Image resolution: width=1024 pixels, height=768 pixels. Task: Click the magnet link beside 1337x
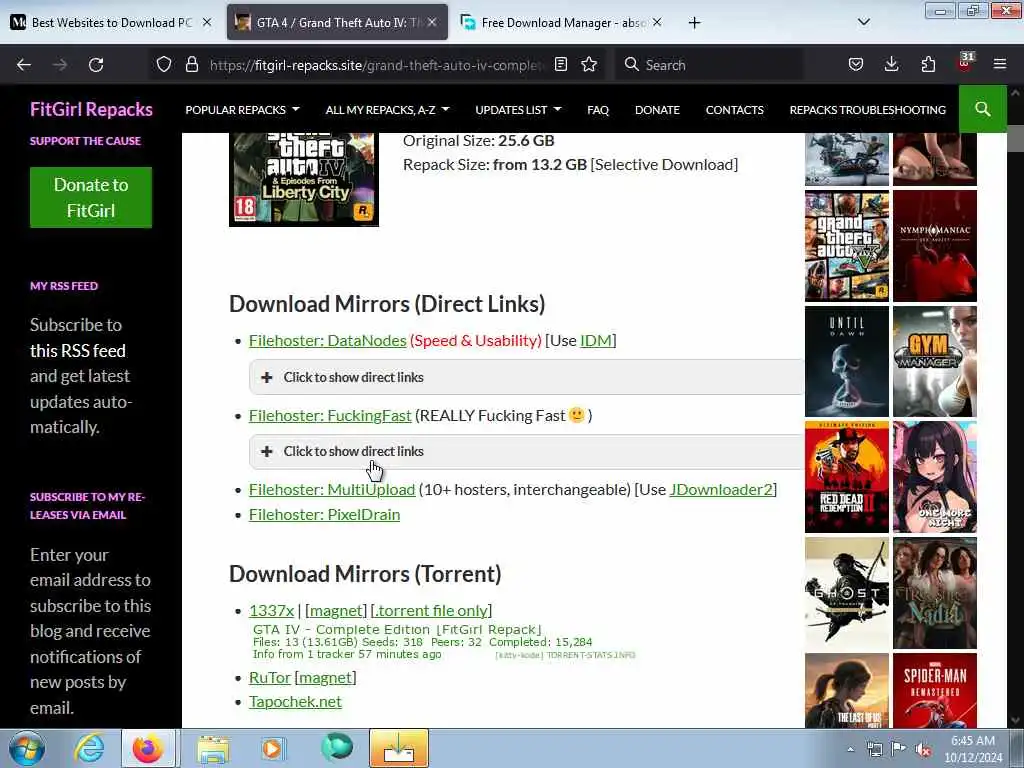point(336,610)
